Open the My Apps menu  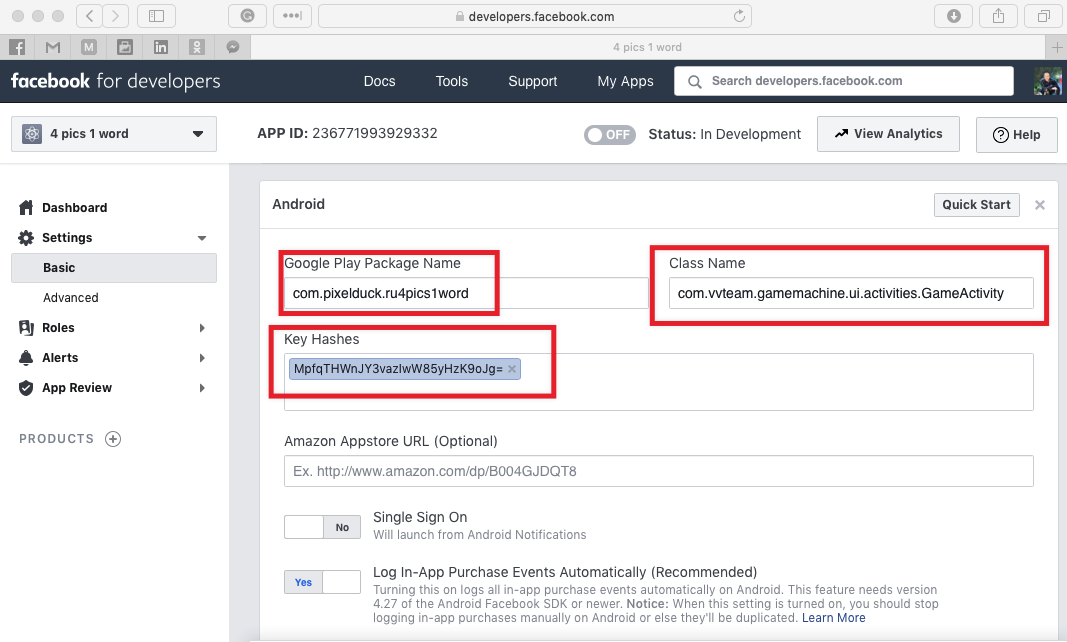coord(625,81)
